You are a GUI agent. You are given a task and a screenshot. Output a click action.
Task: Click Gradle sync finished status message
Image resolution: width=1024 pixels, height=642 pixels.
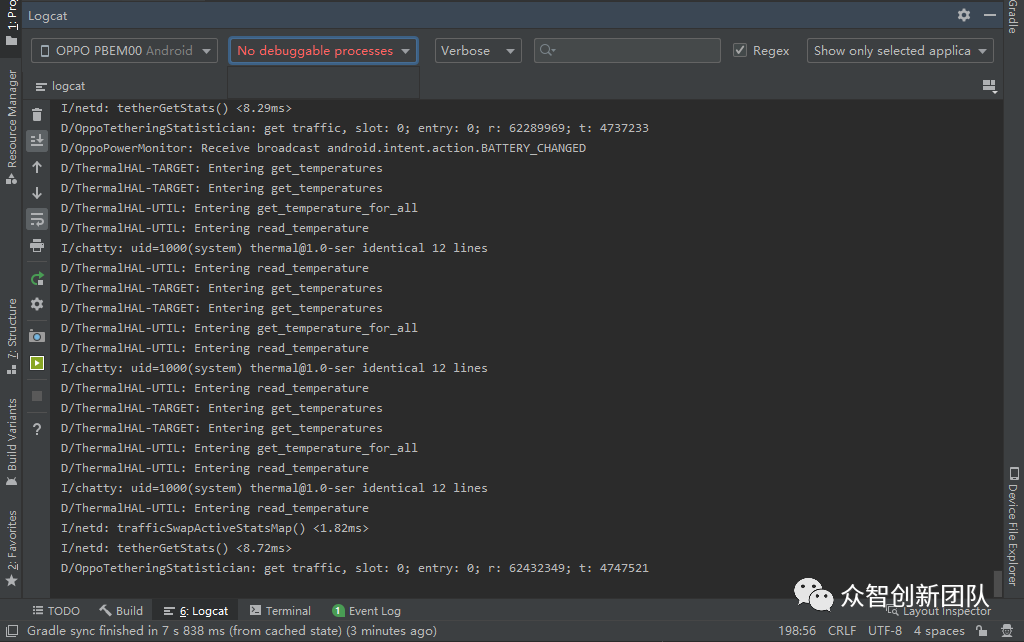click(232, 631)
